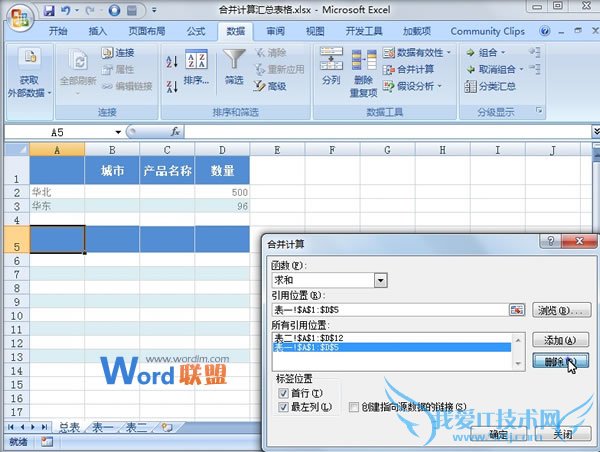Image resolution: width=600 pixels, height=452 pixels.
Task: Enable Create links to source data (创建指向源数据的链接)
Action: (354, 407)
